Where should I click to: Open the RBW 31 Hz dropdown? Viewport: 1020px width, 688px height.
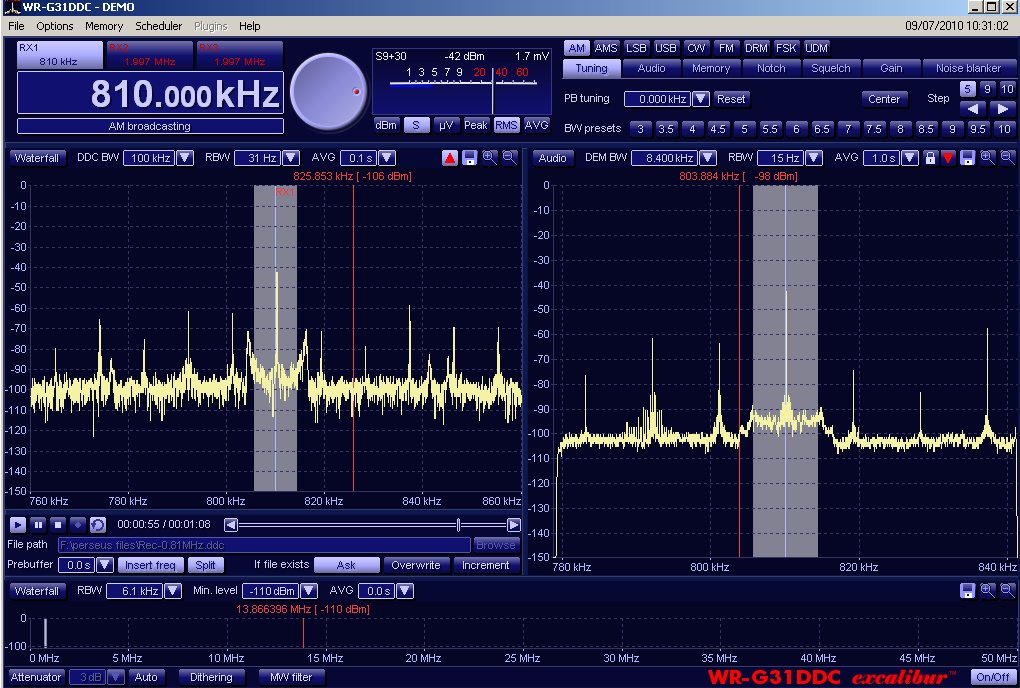coord(291,157)
